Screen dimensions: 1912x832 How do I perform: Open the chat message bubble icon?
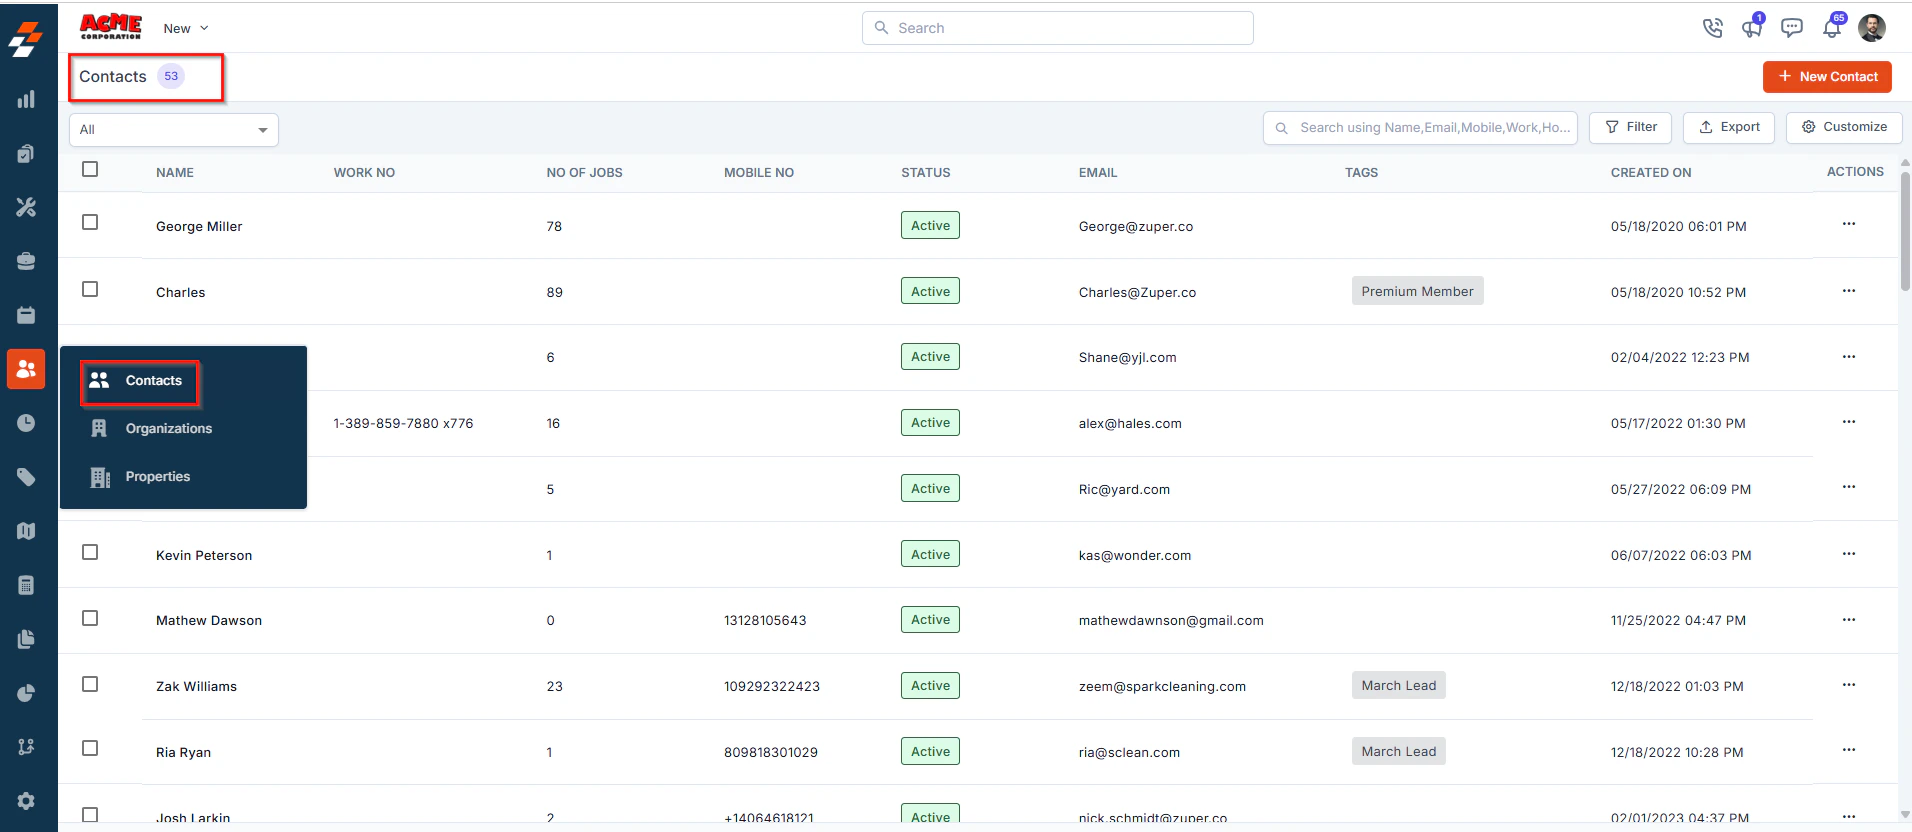1792,28
